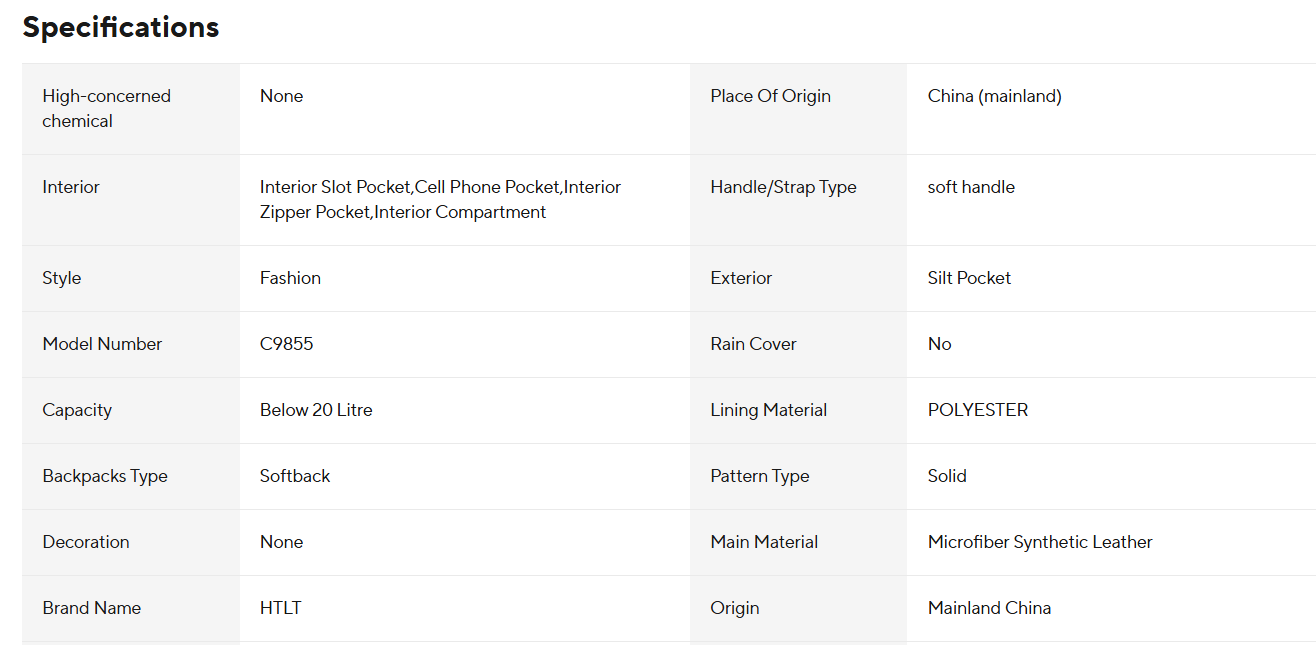1316x645 pixels.
Task: Click the Specifications heading
Action: coord(120,28)
